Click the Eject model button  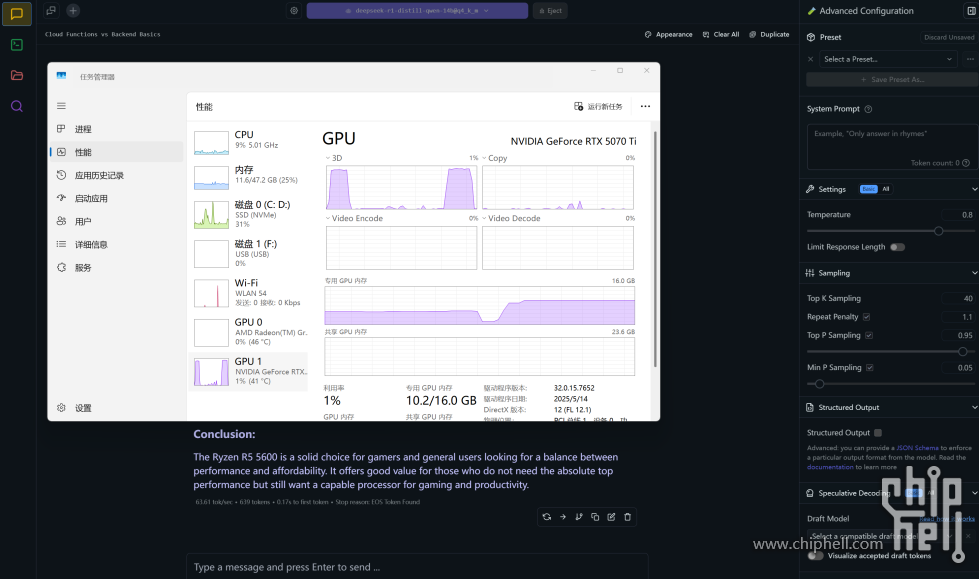550,11
